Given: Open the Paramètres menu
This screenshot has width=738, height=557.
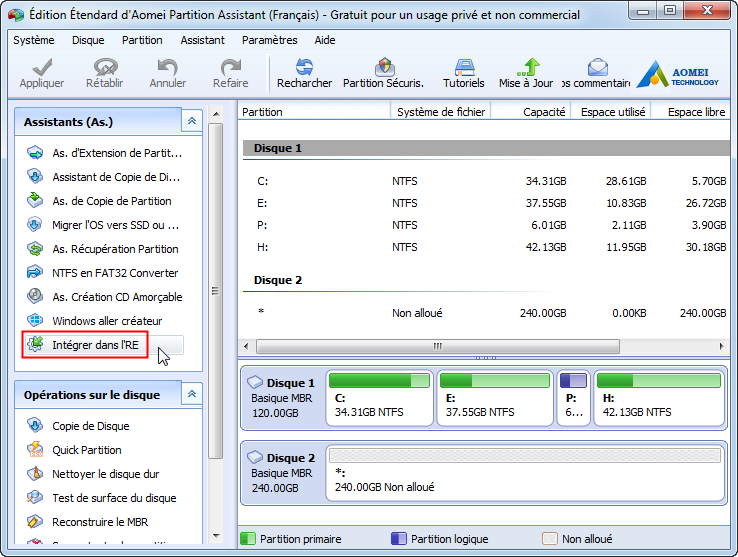Looking at the screenshot, I should [x=270, y=40].
